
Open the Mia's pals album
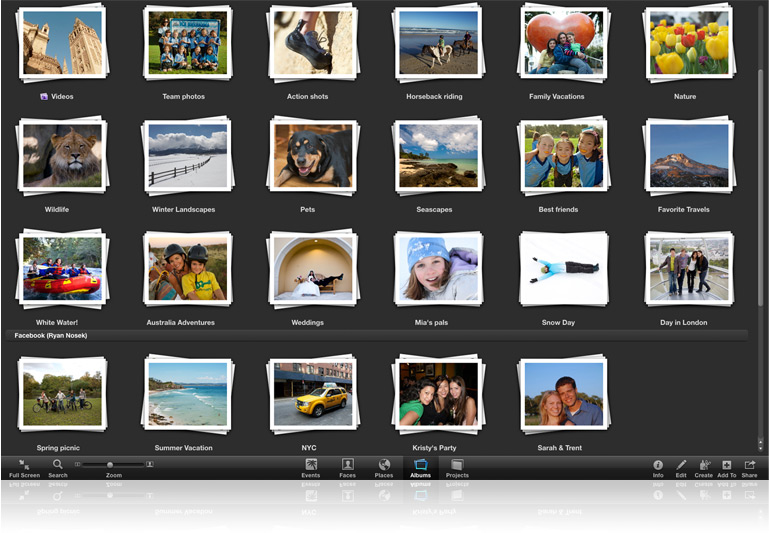click(438, 269)
